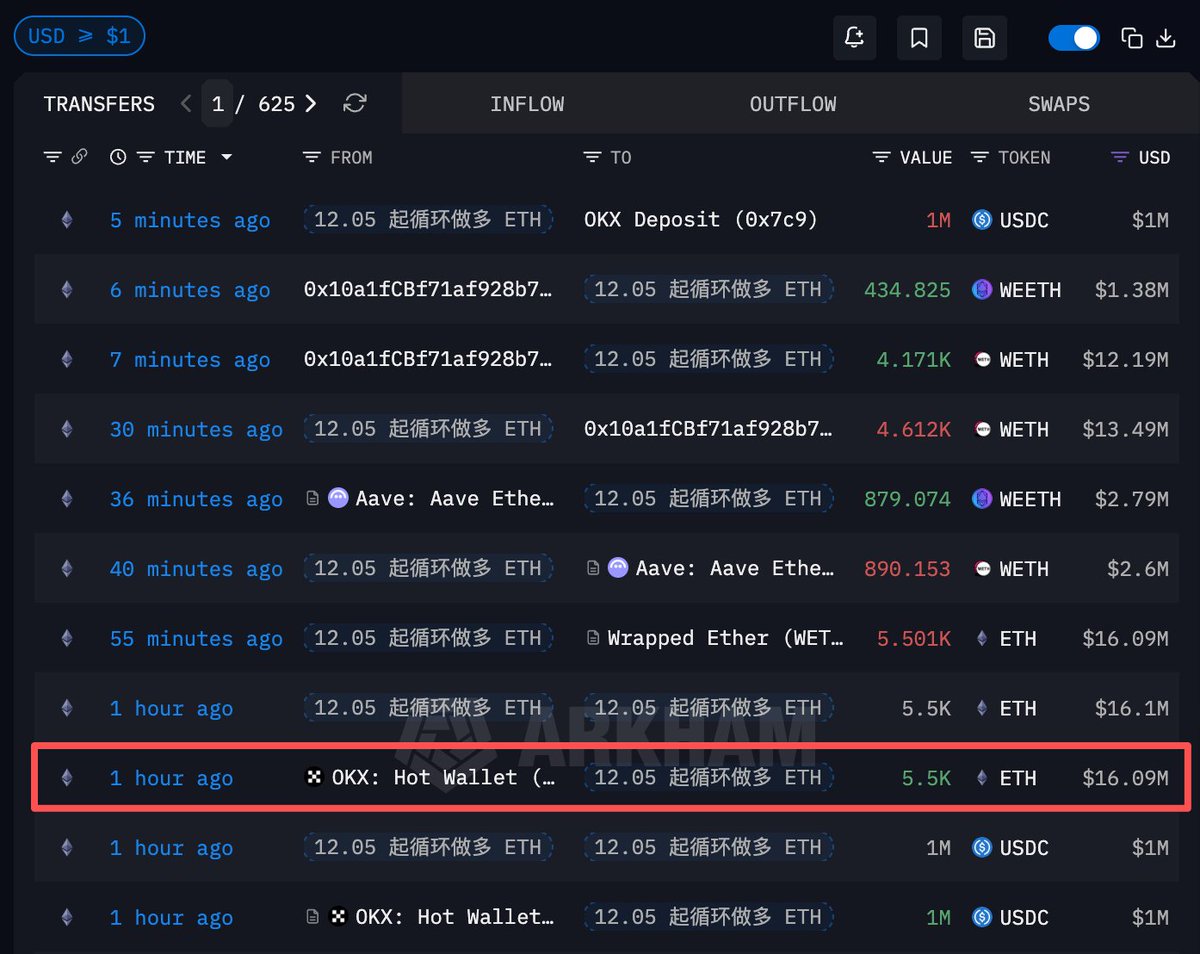
Task: Click the WEETH token in the 36 minutes ago row
Action: coord(1016,499)
